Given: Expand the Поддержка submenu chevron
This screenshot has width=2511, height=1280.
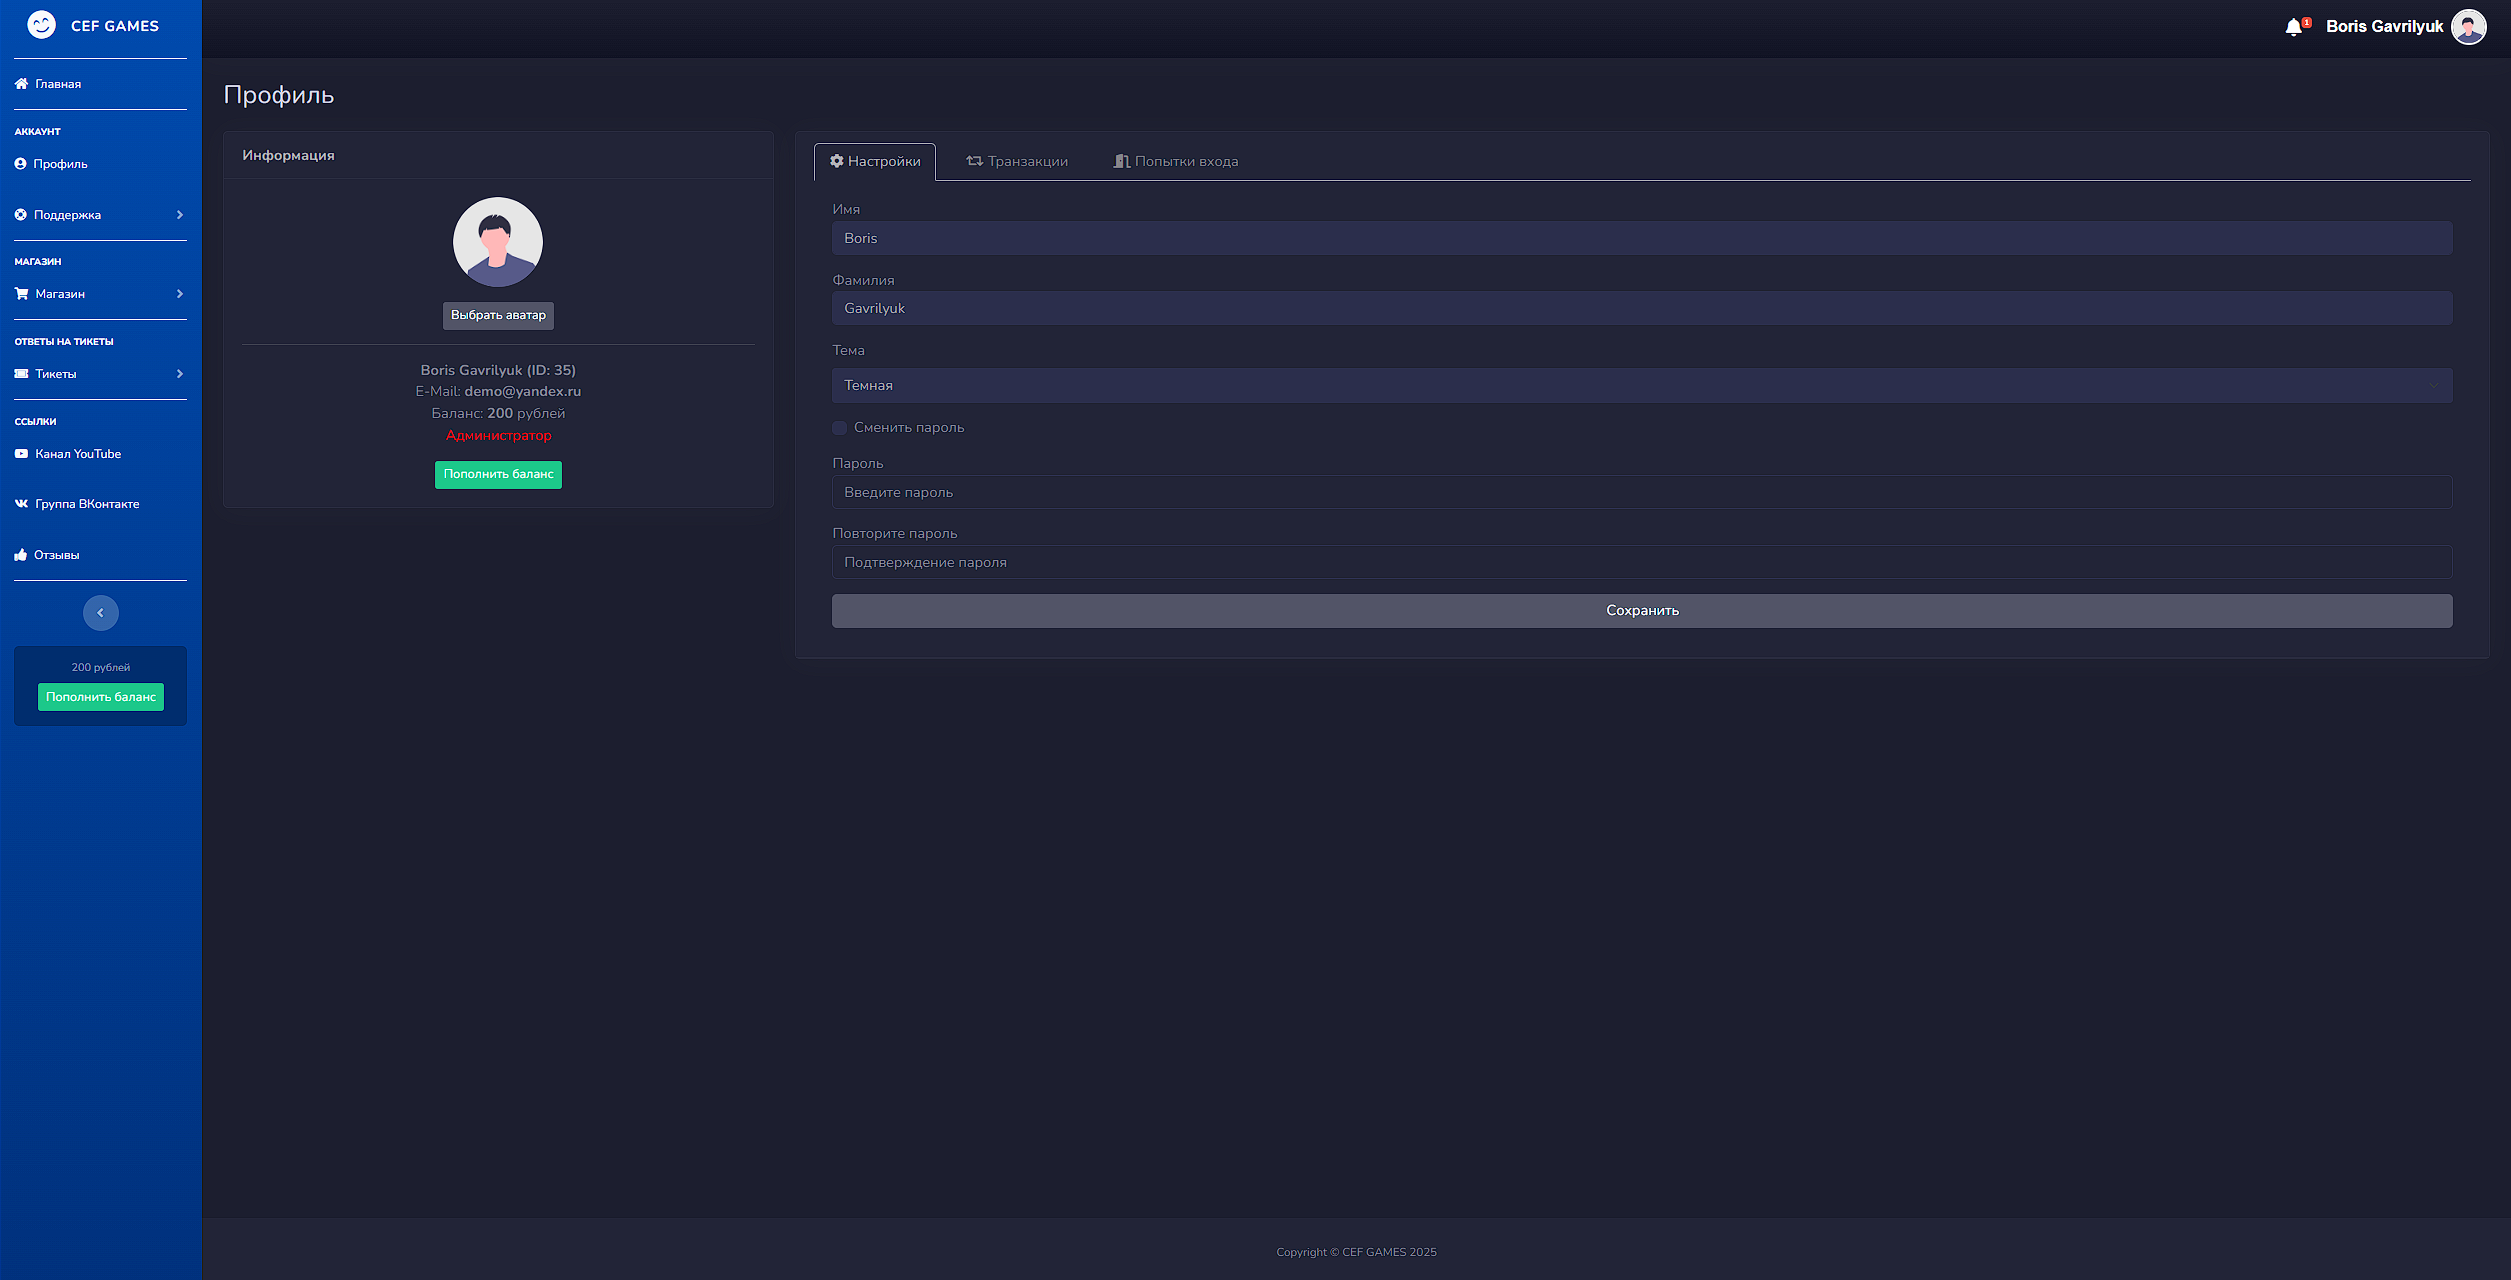Looking at the screenshot, I should (180, 215).
